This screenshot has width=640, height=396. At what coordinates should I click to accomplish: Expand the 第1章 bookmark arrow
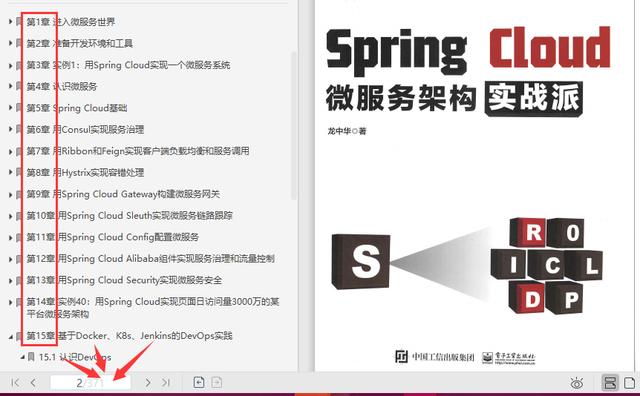pos(11,21)
